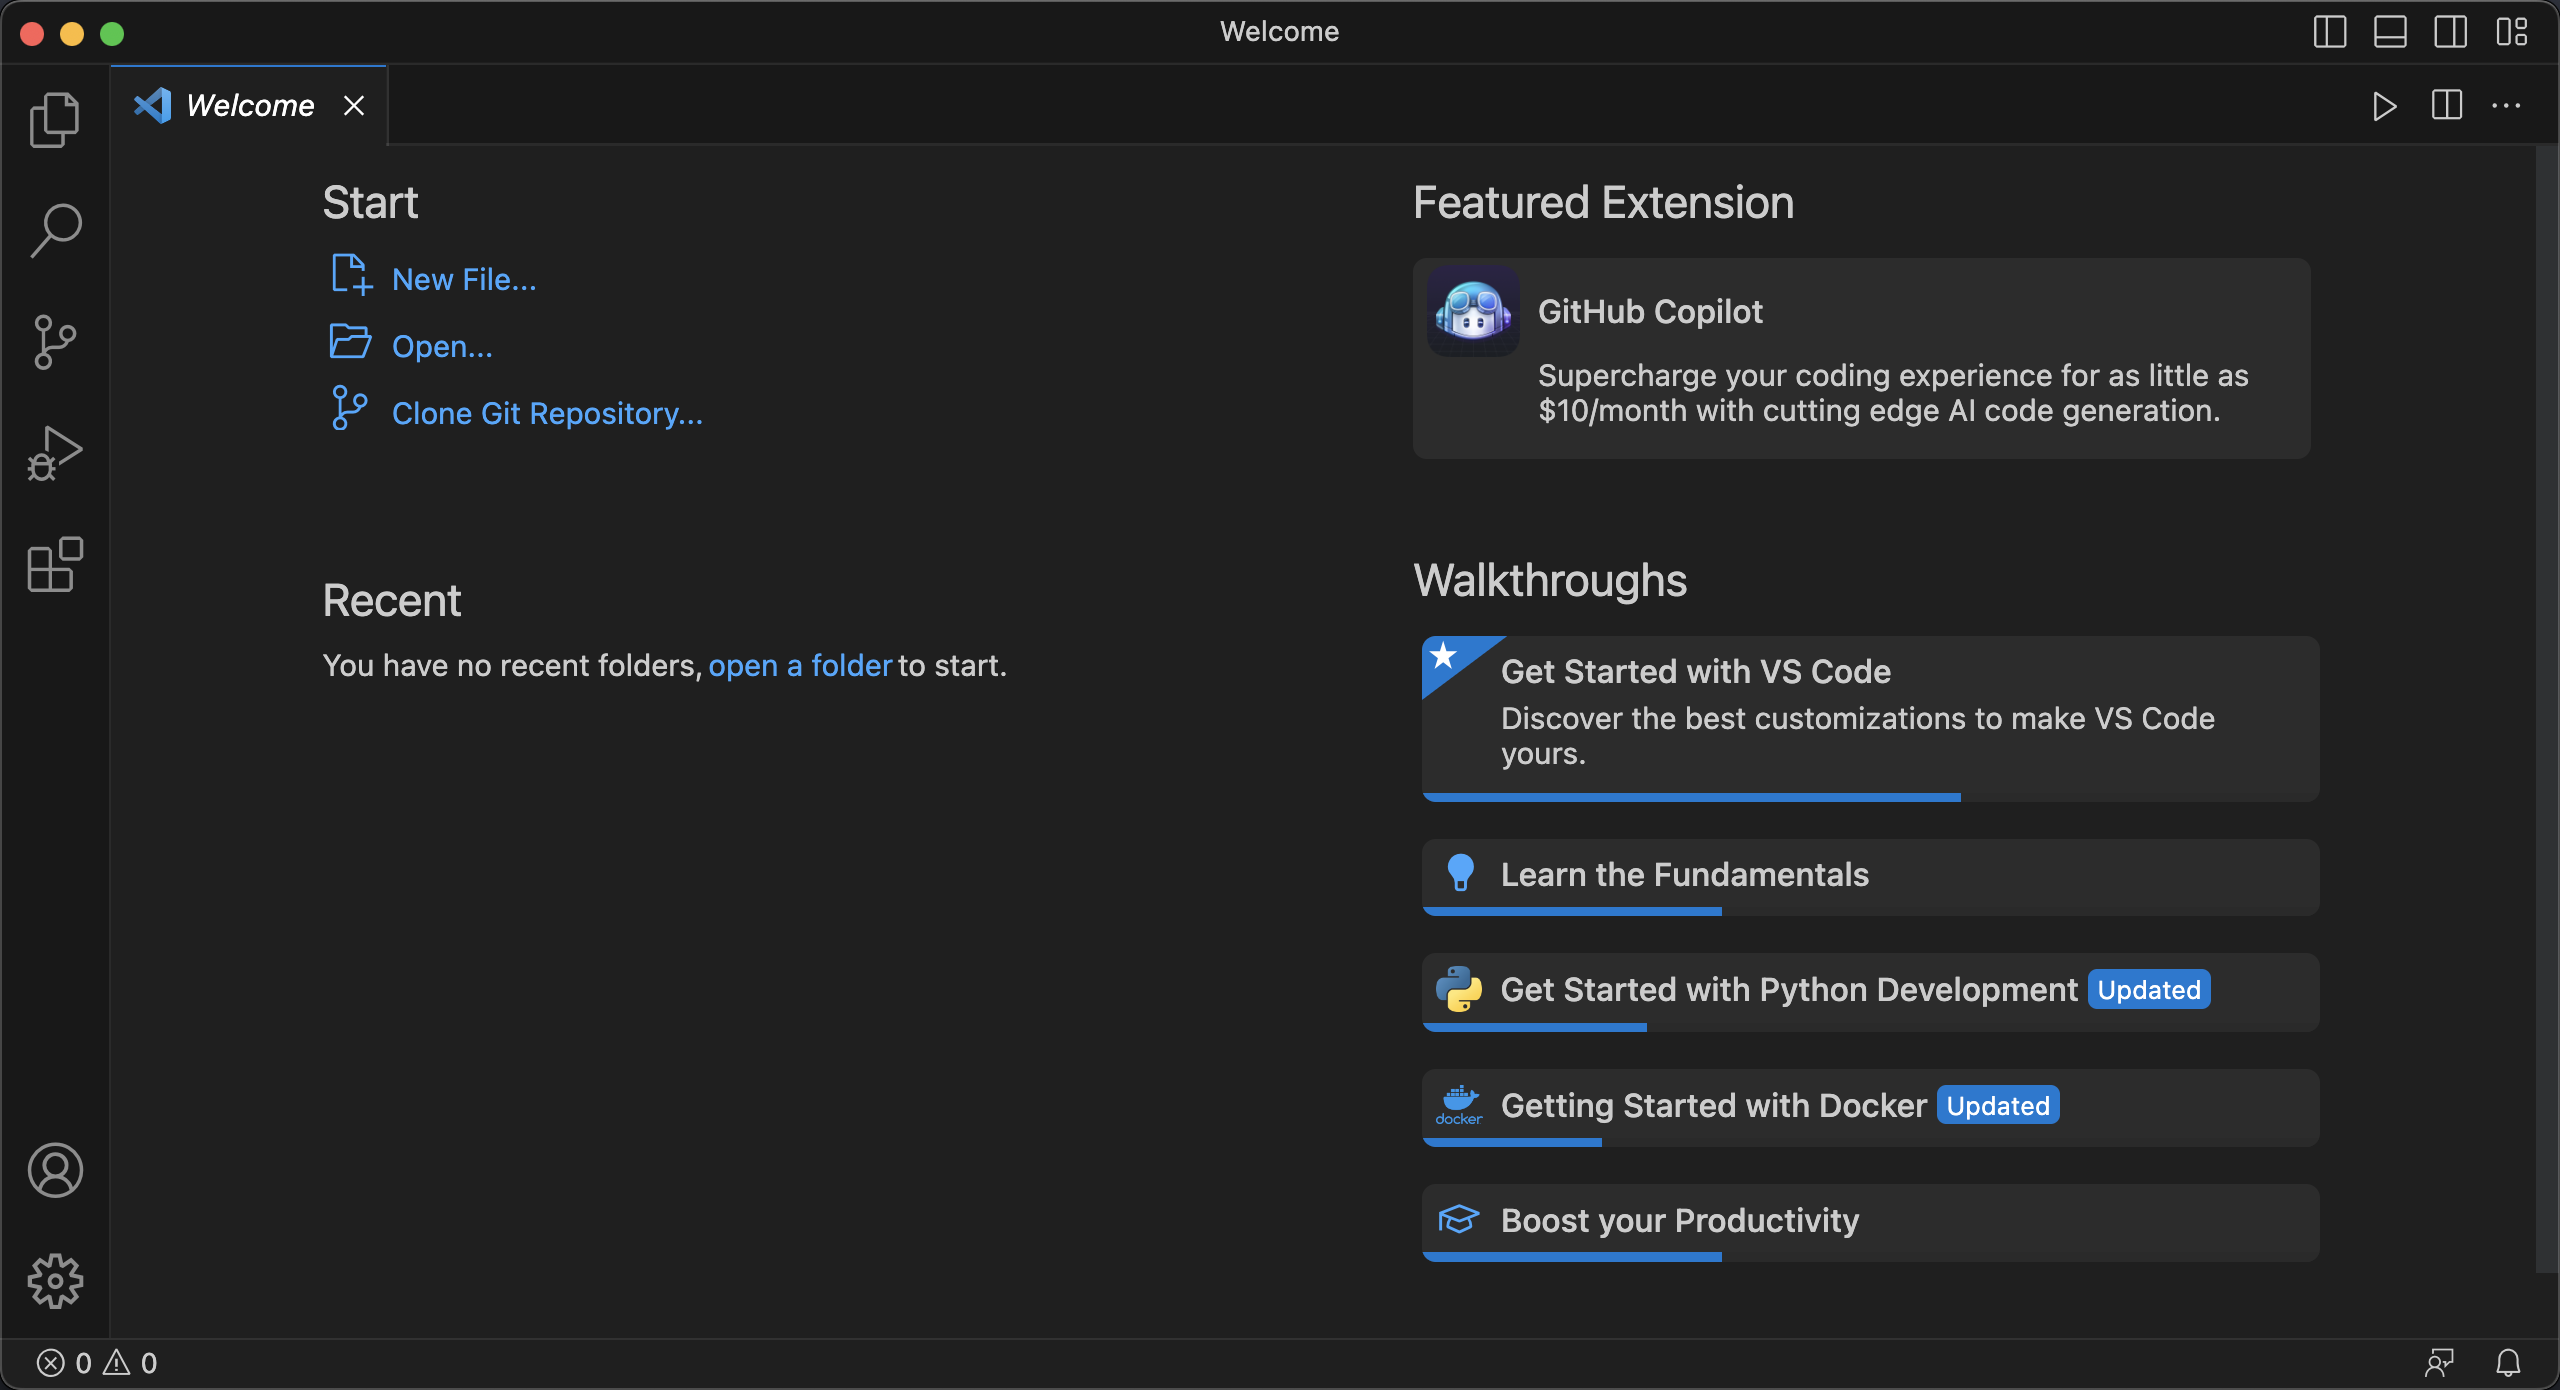This screenshot has height=1390, width=2560.
Task: Click Clone Git Repository... link
Action: 547,414
